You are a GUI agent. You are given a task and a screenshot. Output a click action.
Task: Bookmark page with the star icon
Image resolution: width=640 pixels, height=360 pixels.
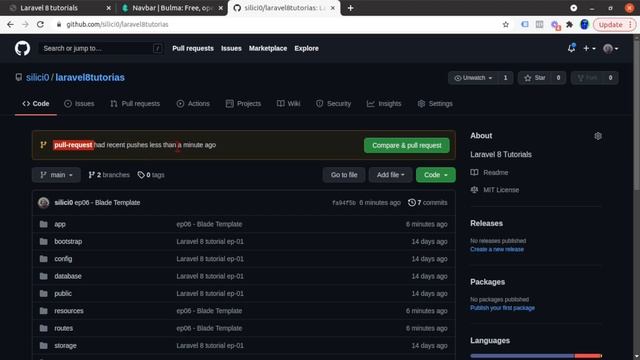tap(506, 24)
